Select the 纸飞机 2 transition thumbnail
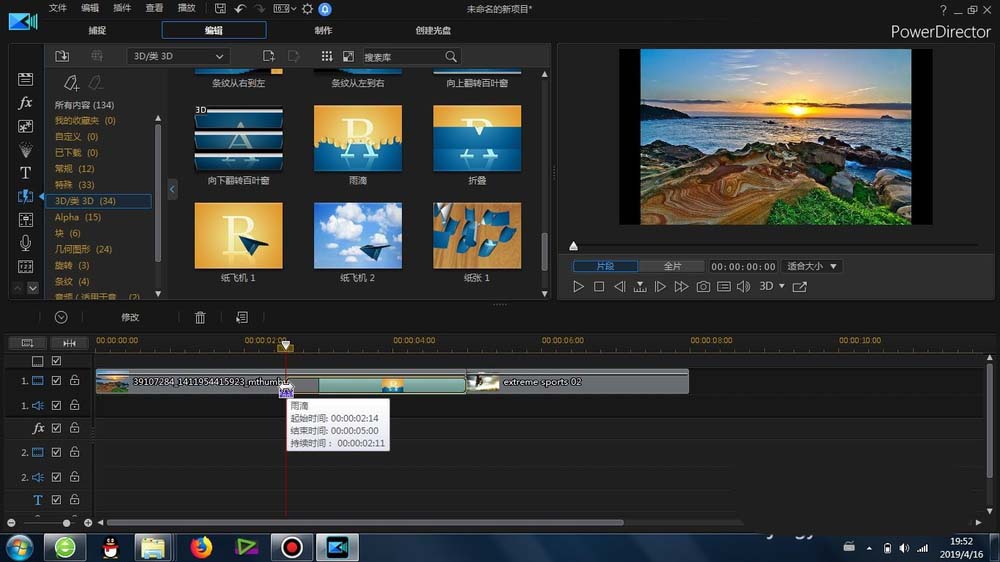Viewport: 1000px width, 562px height. 357,236
